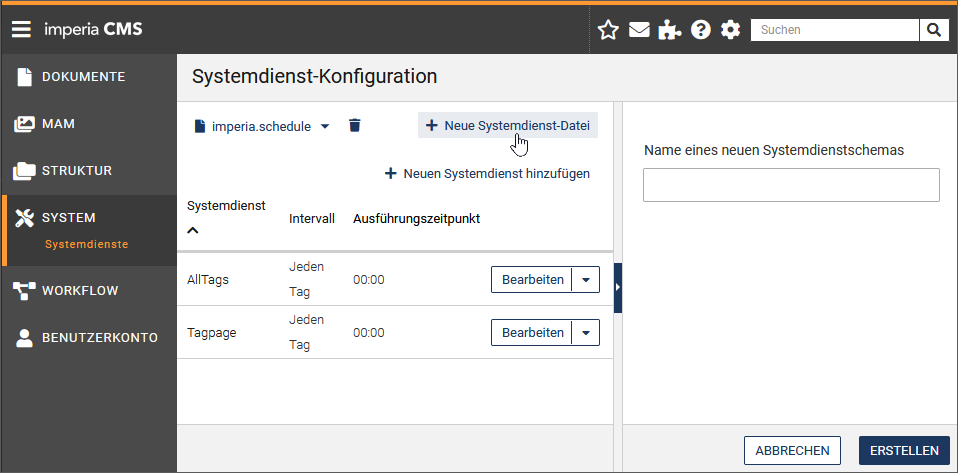
Task: Open help question mark icon
Action: [x=701, y=30]
